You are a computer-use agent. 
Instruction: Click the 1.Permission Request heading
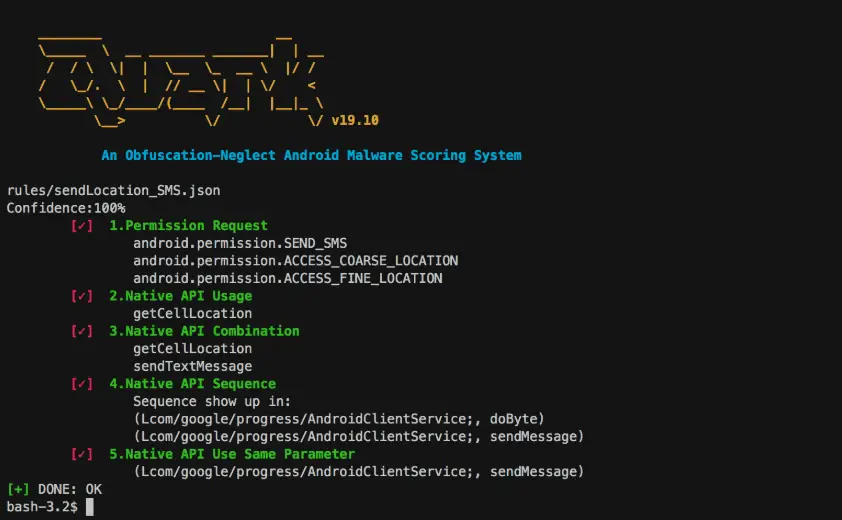pyautogui.click(x=188, y=226)
